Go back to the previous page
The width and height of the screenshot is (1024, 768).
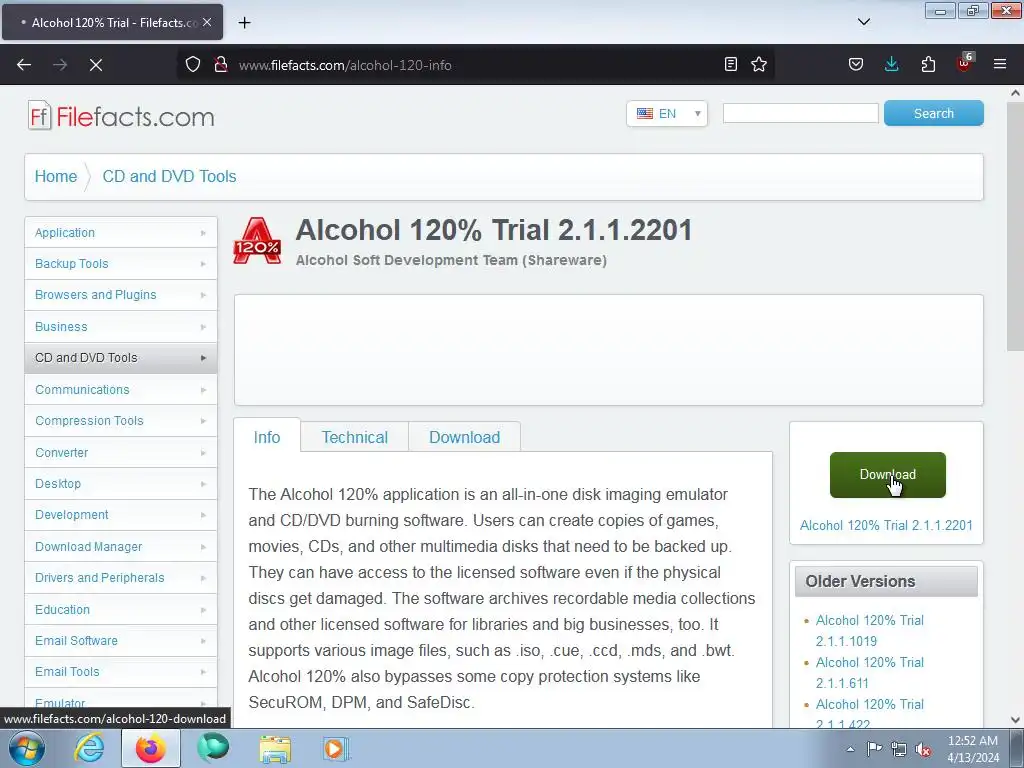coord(24,65)
